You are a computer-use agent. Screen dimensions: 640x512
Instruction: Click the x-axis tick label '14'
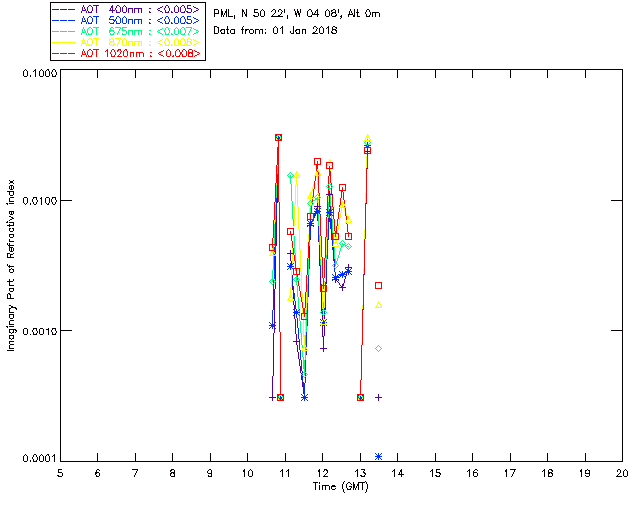[x=398, y=473]
